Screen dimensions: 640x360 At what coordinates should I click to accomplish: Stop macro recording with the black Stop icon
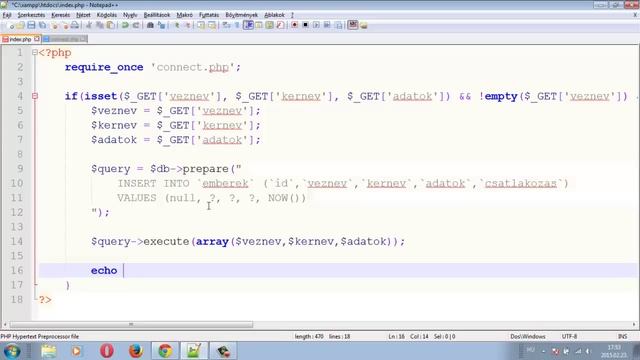tap(305, 25)
